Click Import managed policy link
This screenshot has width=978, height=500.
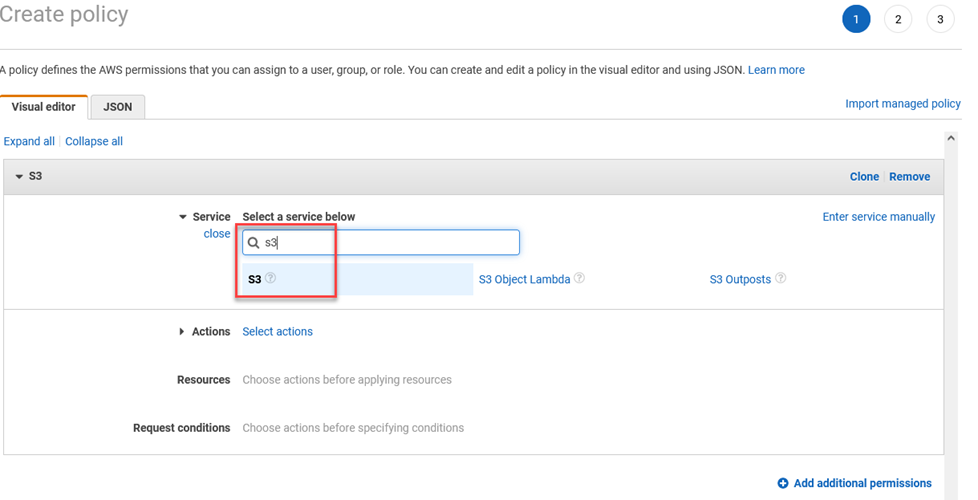coord(903,103)
